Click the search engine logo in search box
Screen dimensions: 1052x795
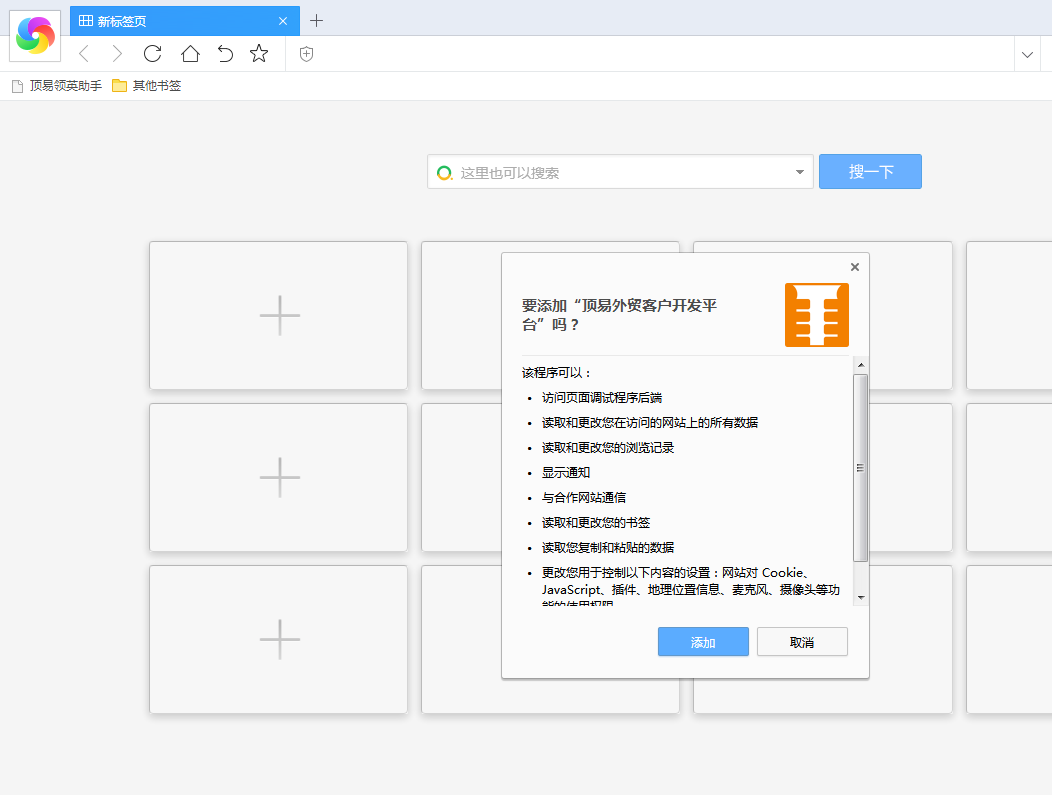click(x=444, y=173)
